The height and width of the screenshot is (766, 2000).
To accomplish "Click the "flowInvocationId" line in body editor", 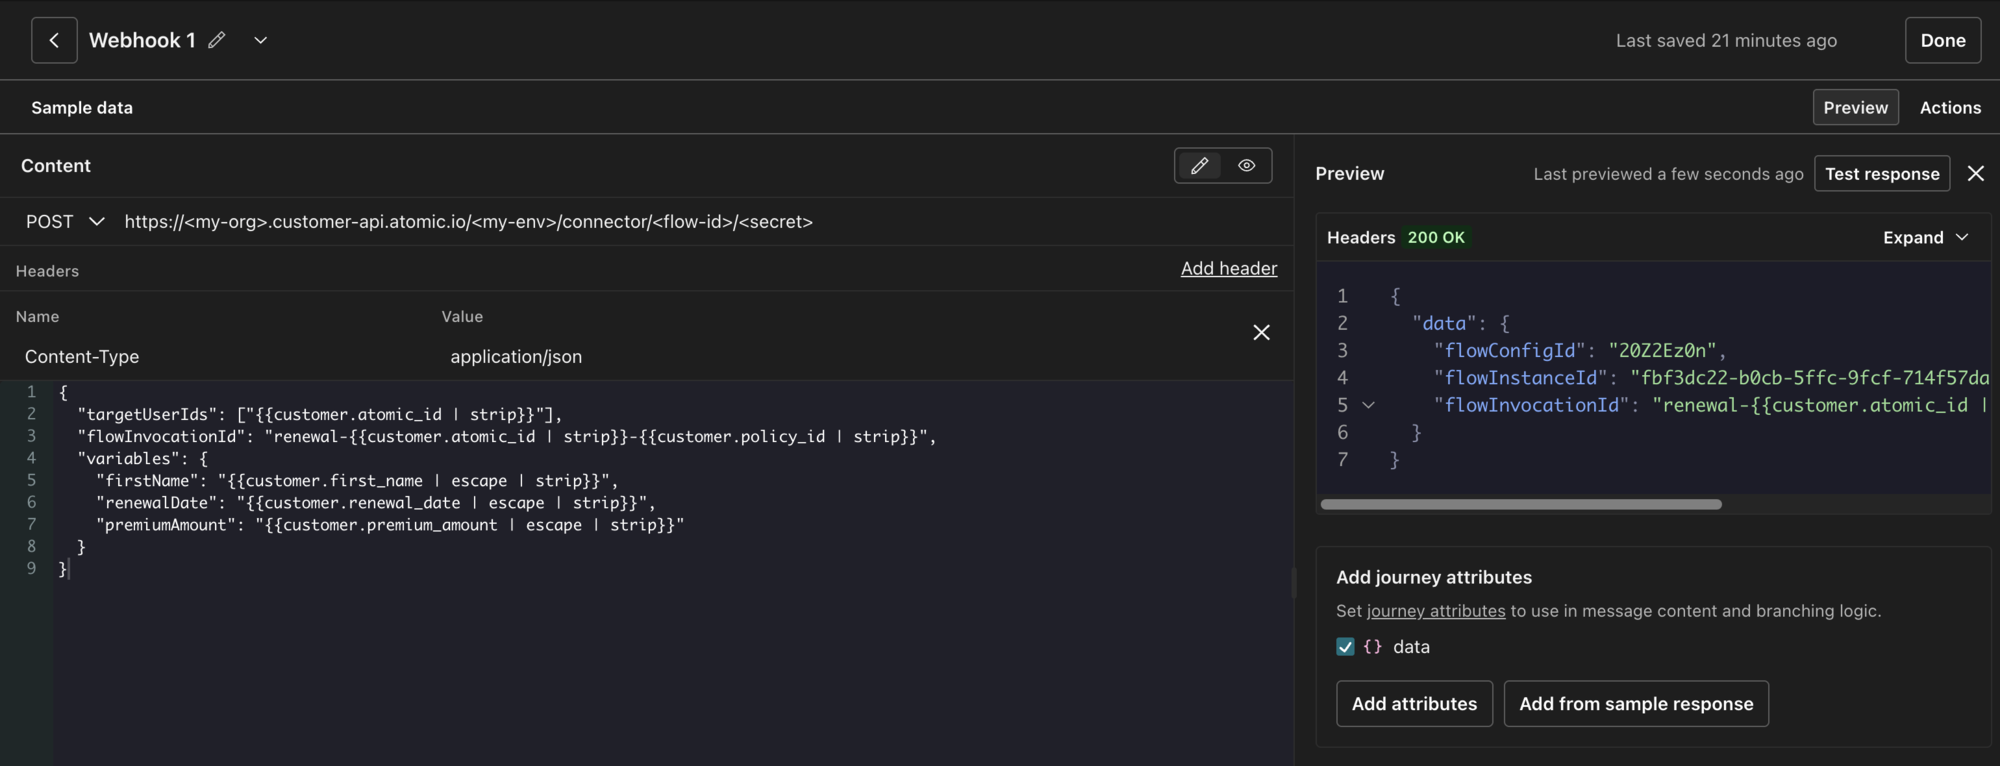I will pos(506,436).
